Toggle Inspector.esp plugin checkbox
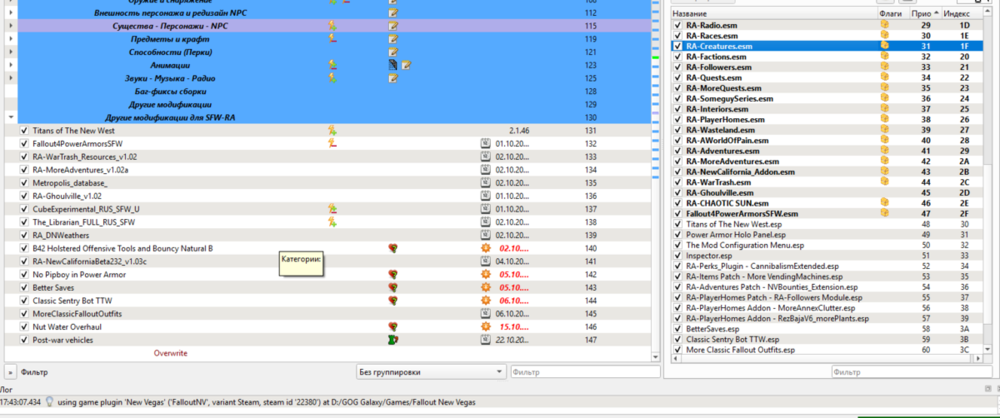The width and height of the screenshot is (1000, 418). click(x=678, y=255)
